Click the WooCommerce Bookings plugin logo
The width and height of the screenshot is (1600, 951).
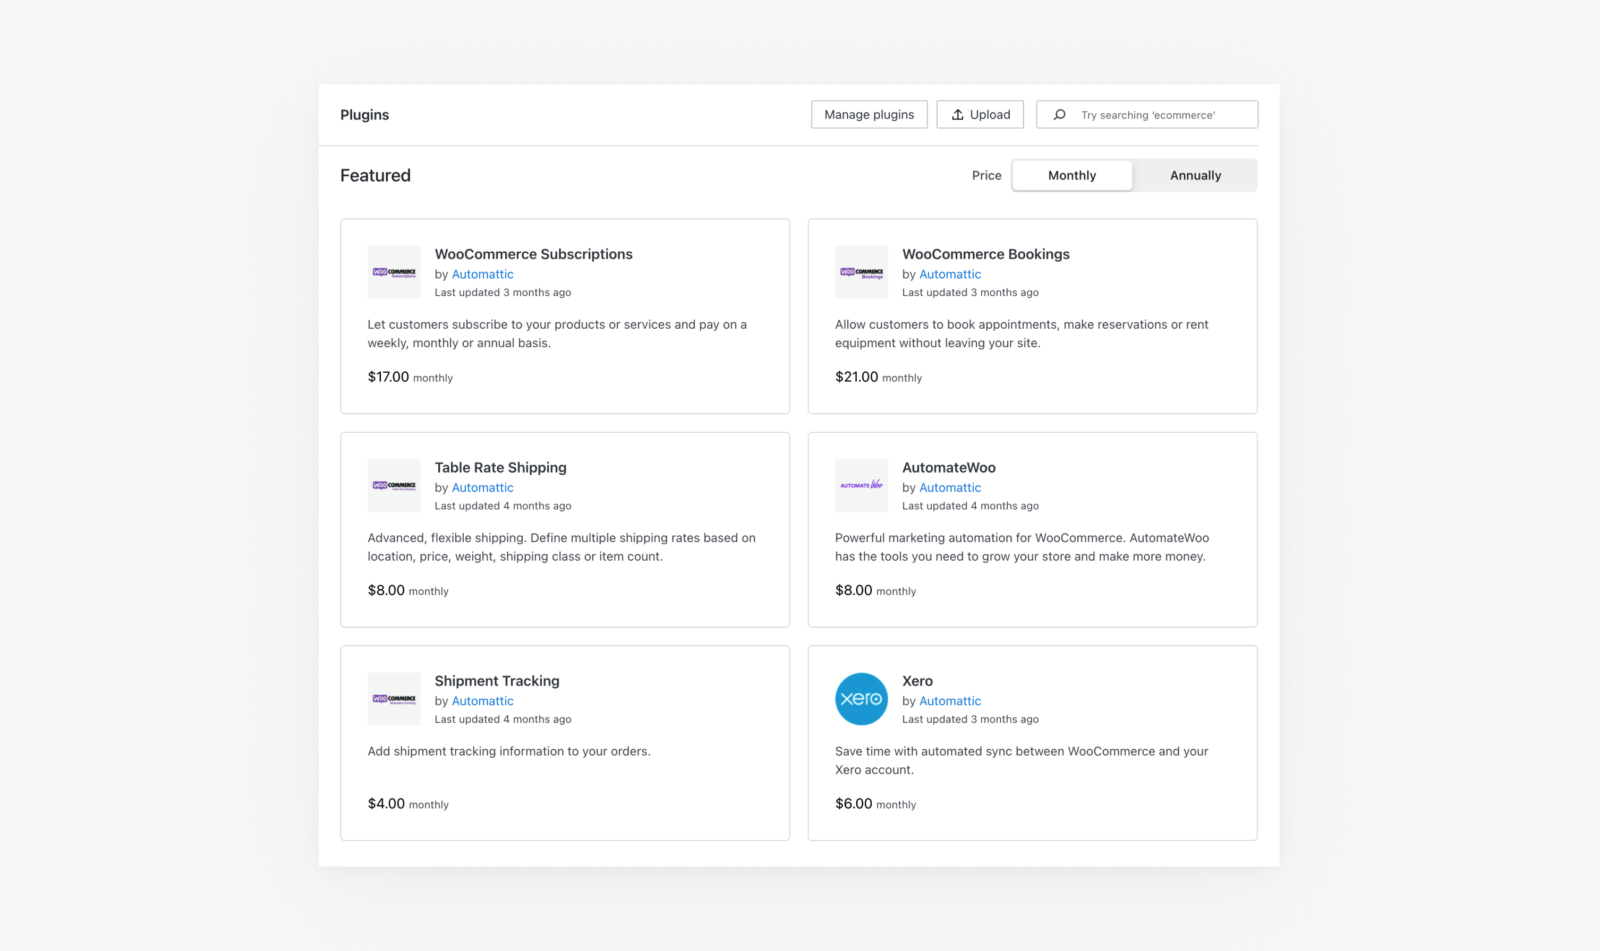click(861, 272)
